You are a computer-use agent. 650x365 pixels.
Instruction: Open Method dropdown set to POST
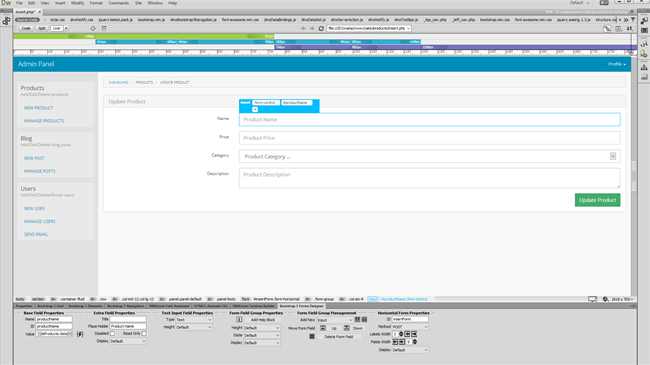[410, 327]
